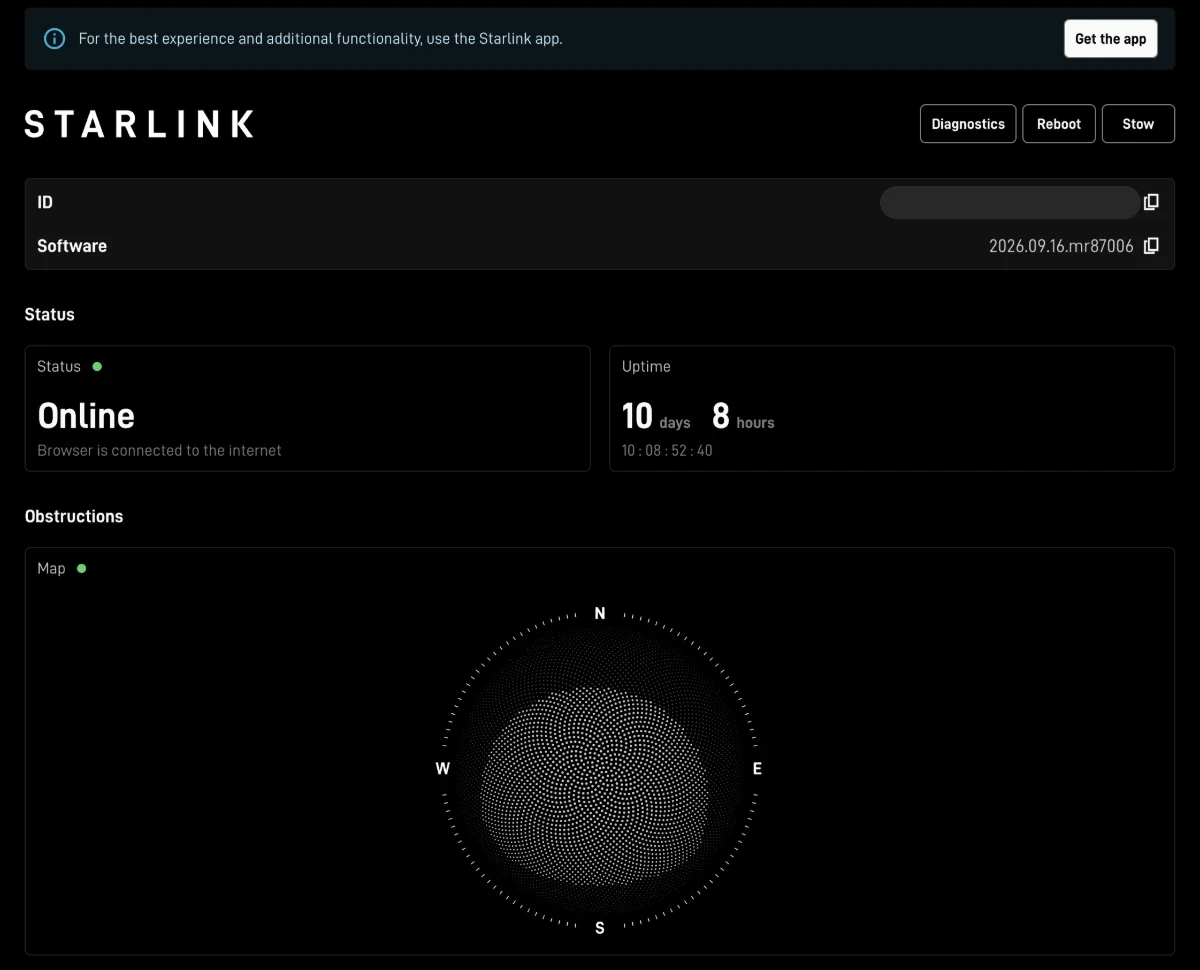Copy the software version string

(1151, 246)
